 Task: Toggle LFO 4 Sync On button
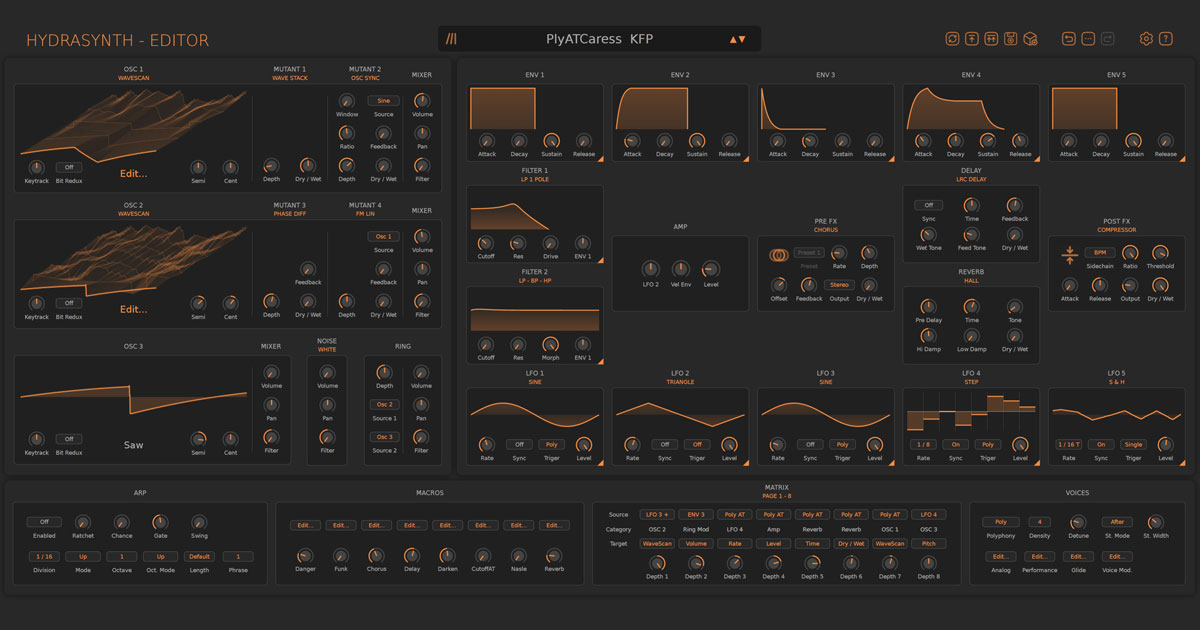(x=955, y=444)
